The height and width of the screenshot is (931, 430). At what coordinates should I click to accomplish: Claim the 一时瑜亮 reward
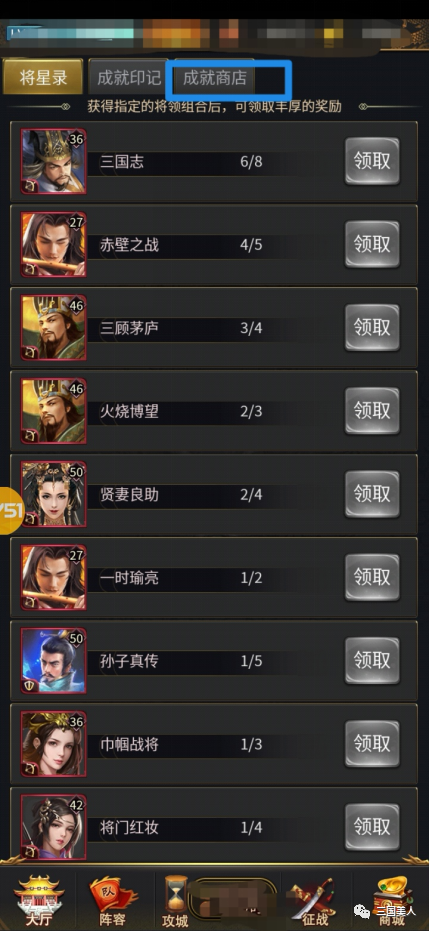(x=372, y=577)
